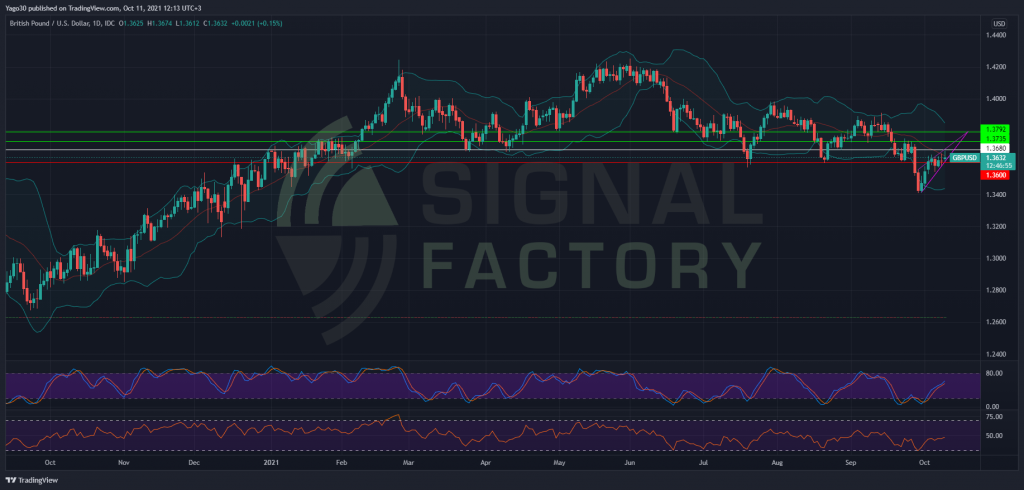The image size is (1024, 490).
Task: Click the GBPUSD symbol tag near last price
Action: click(x=964, y=157)
